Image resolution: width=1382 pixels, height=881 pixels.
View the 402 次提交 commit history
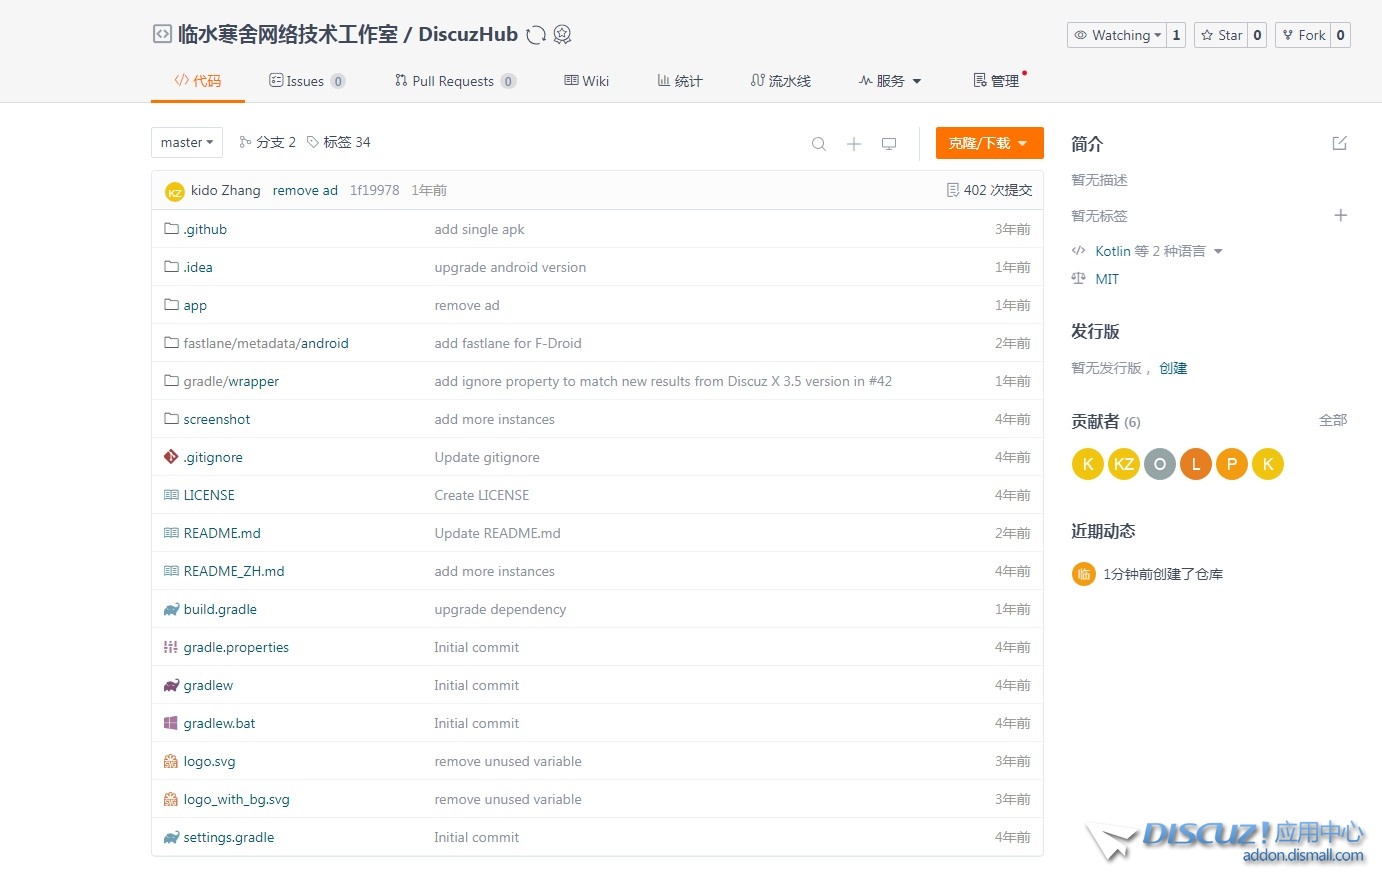click(989, 190)
